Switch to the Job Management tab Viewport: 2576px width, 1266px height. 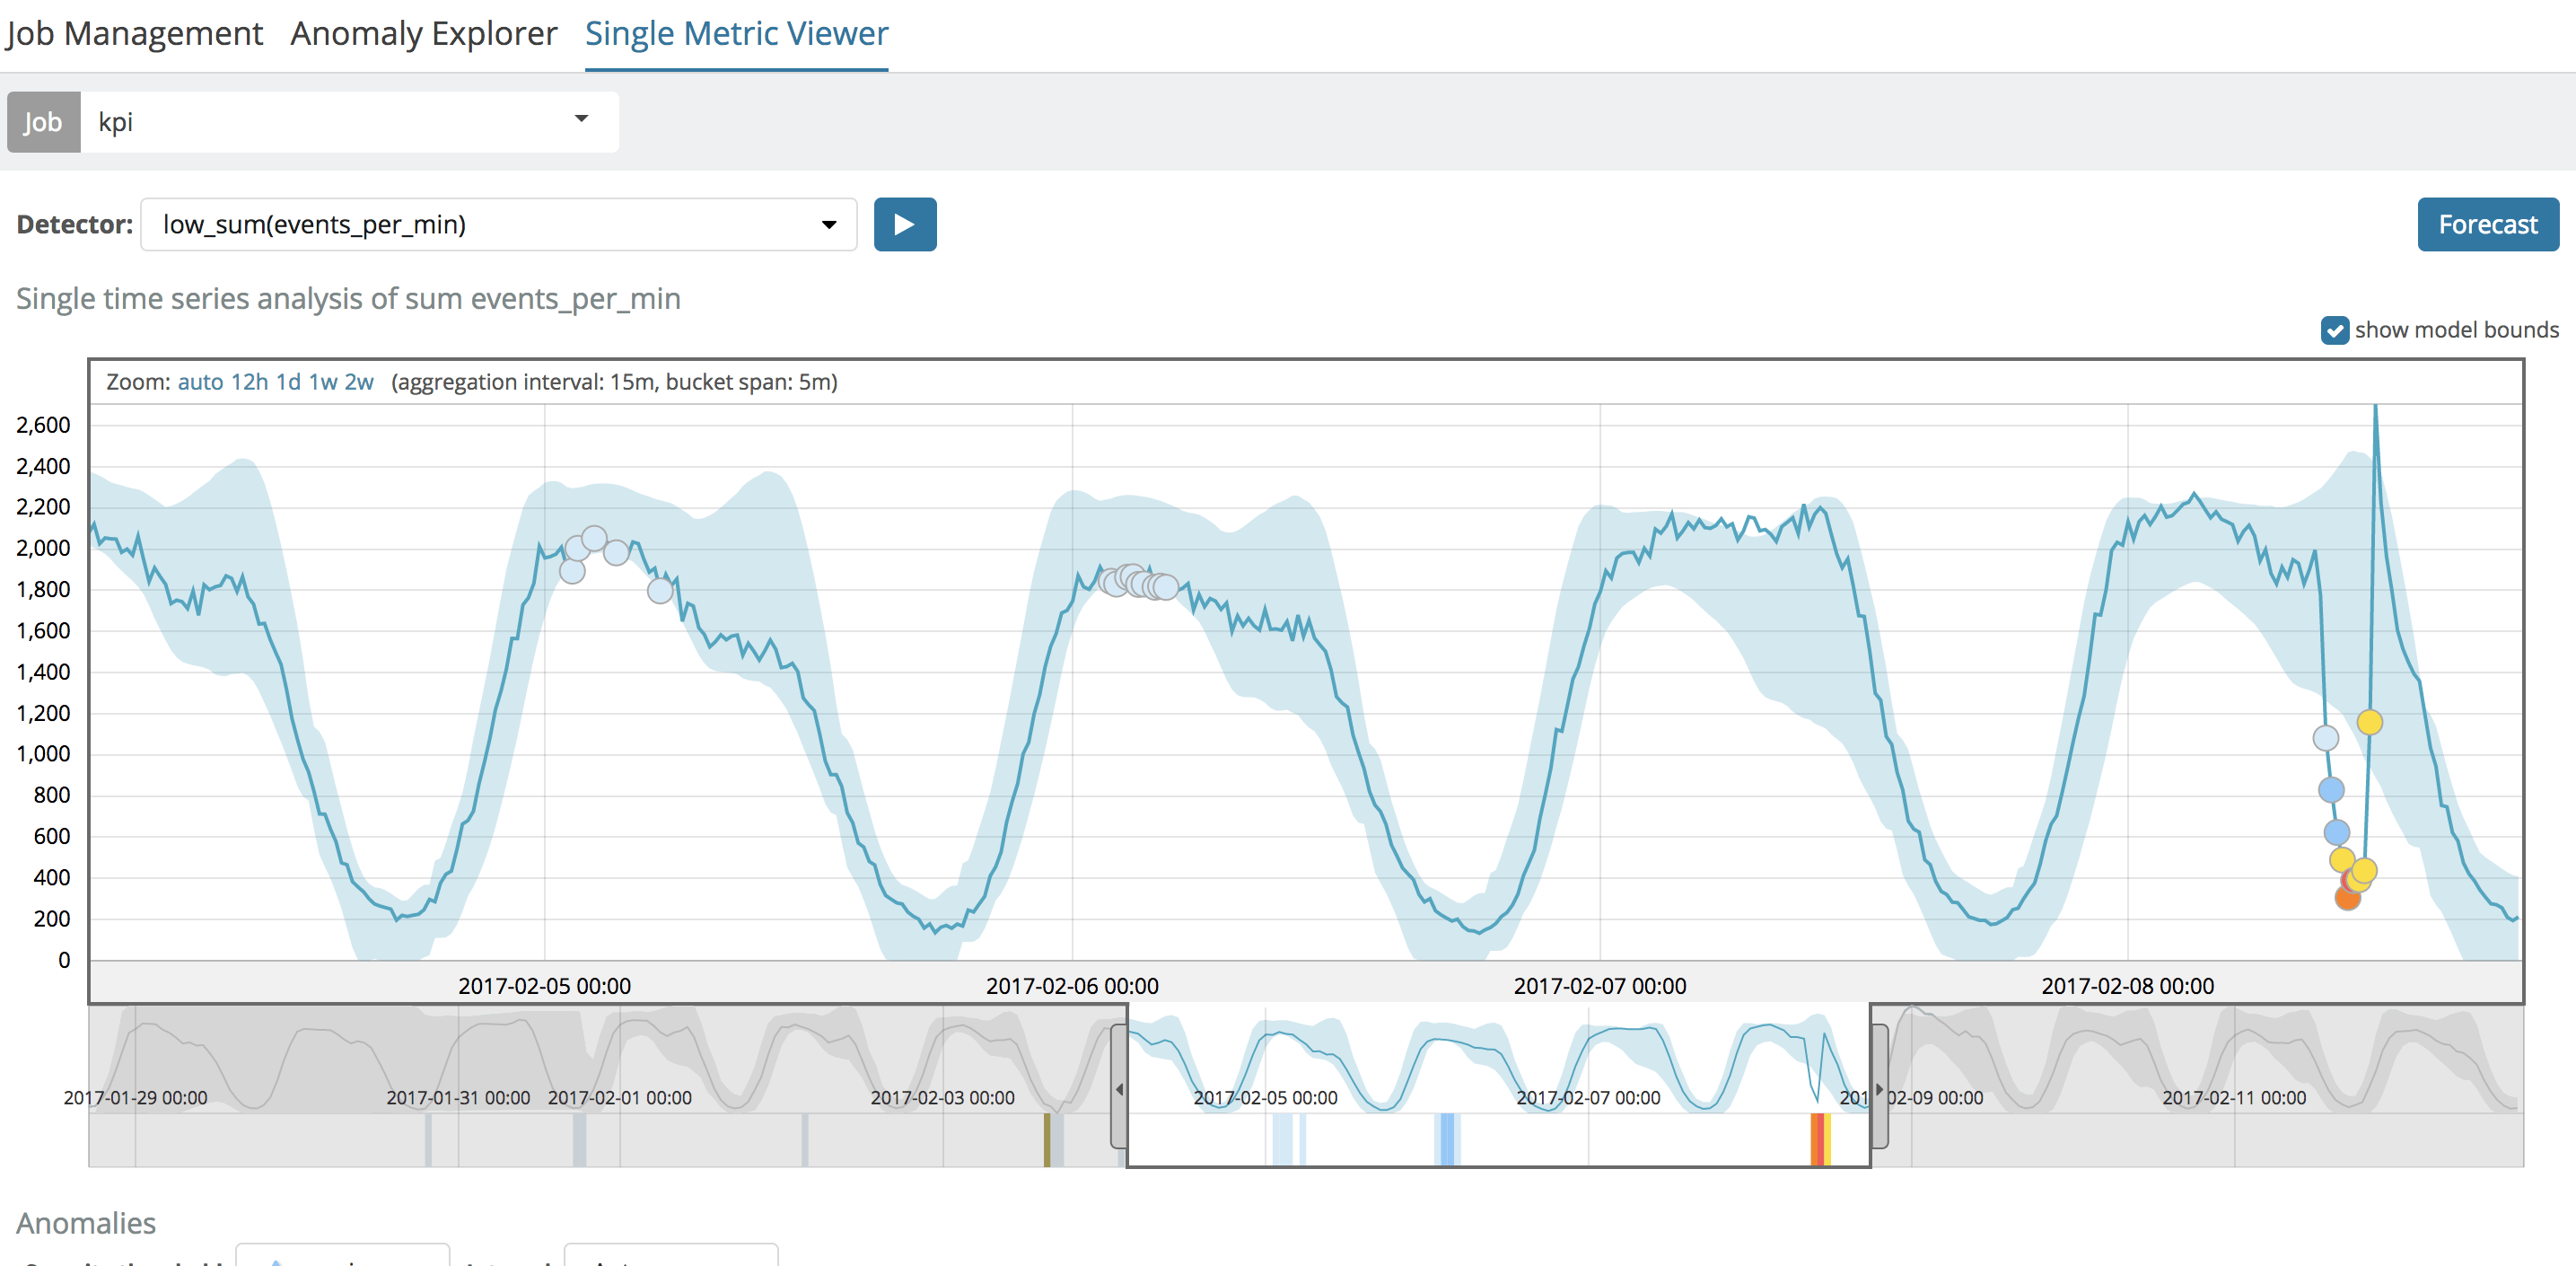tap(135, 33)
